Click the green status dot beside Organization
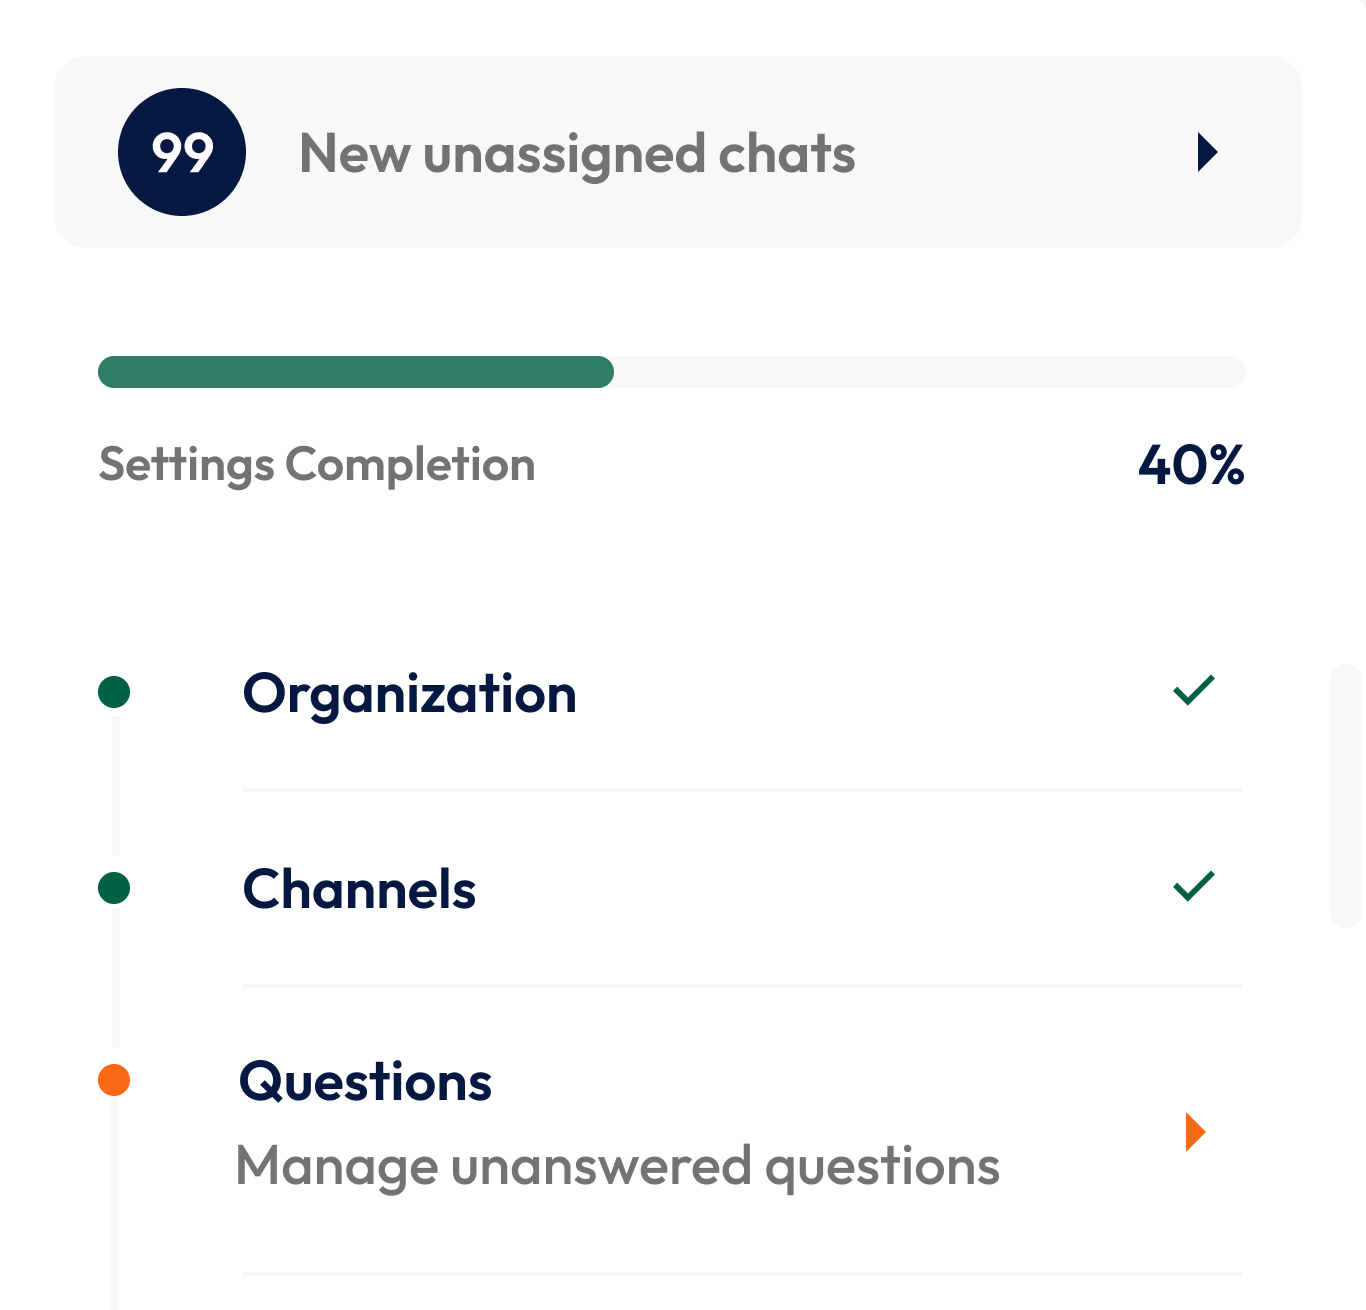The width and height of the screenshot is (1366, 1310). click(x=114, y=692)
